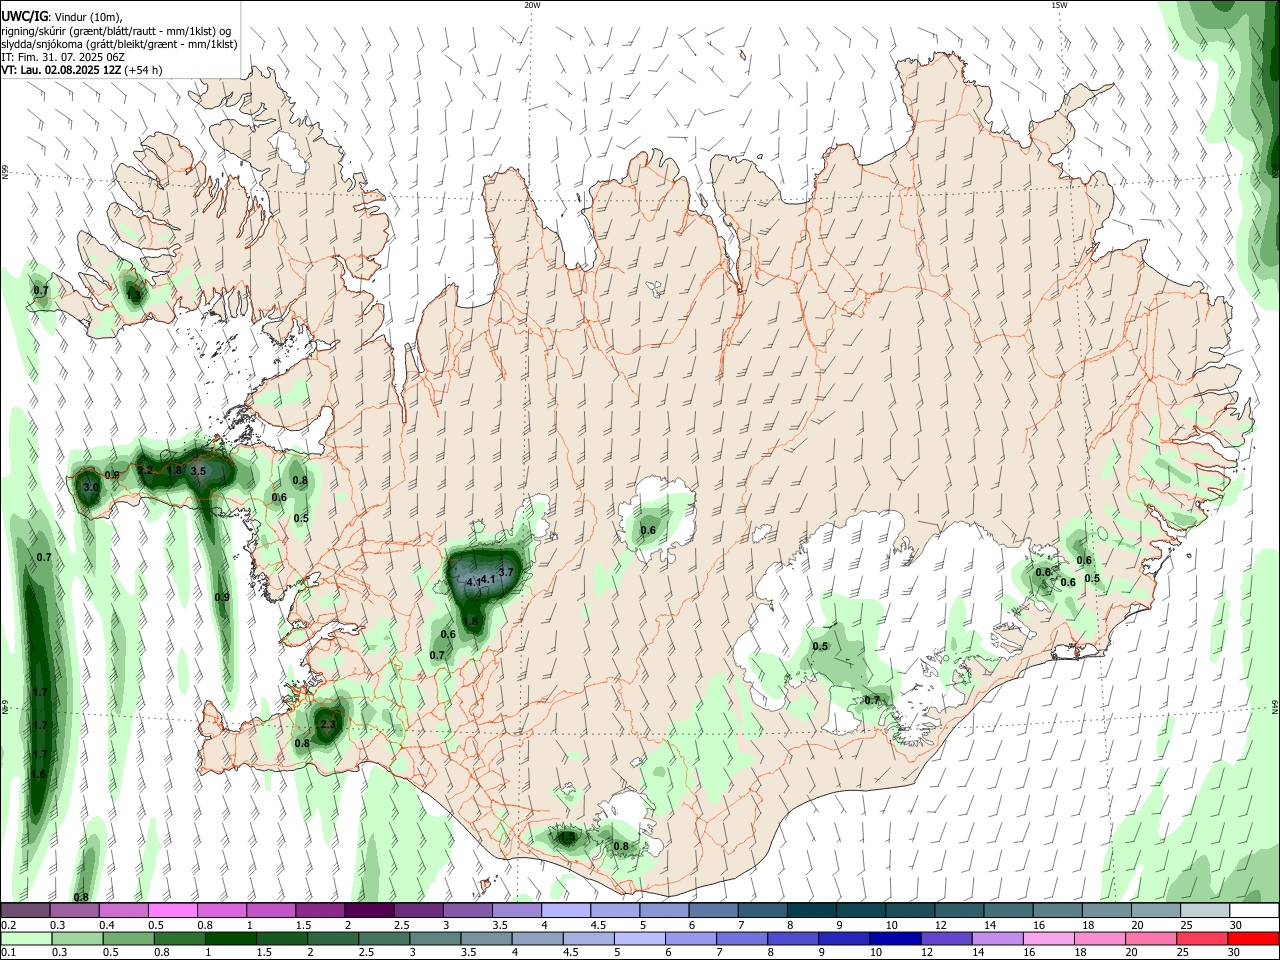Image resolution: width=1280 pixels, height=960 pixels.
Task: Click the crimson 25 swatch, lower legend row
Action: click(x=1204, y=939)
